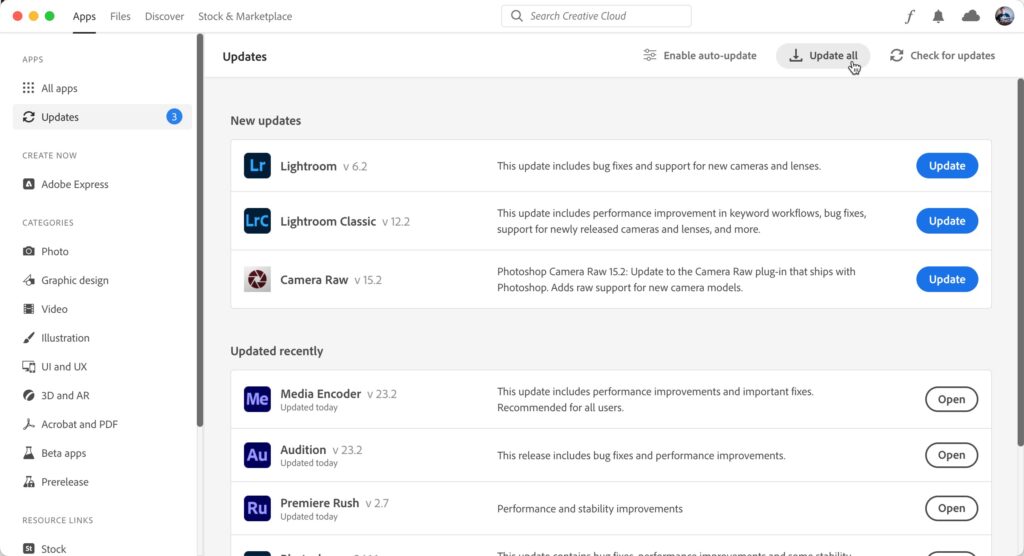The width and height of the screenshot is (1024, 556).
Task: Open the user profile avatar
Action: tap(1004, 16)
